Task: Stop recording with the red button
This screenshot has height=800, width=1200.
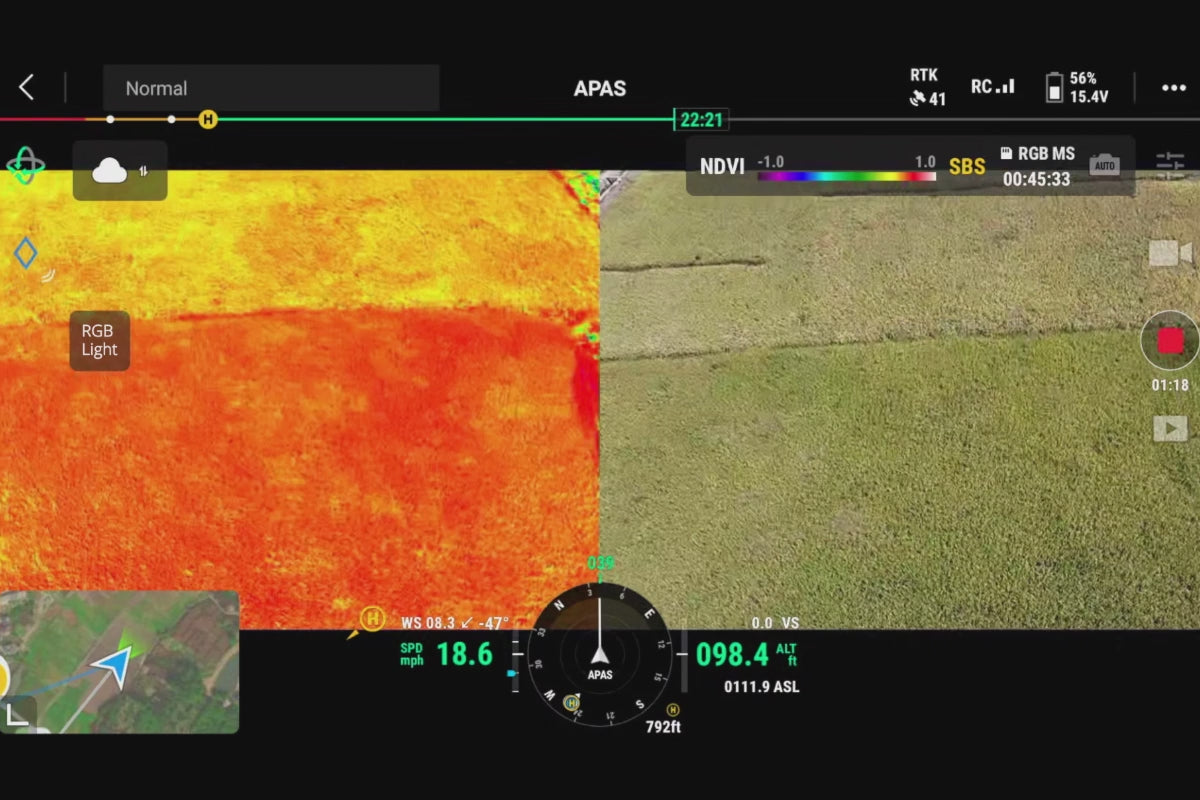Action: (x=1169, y=341)
